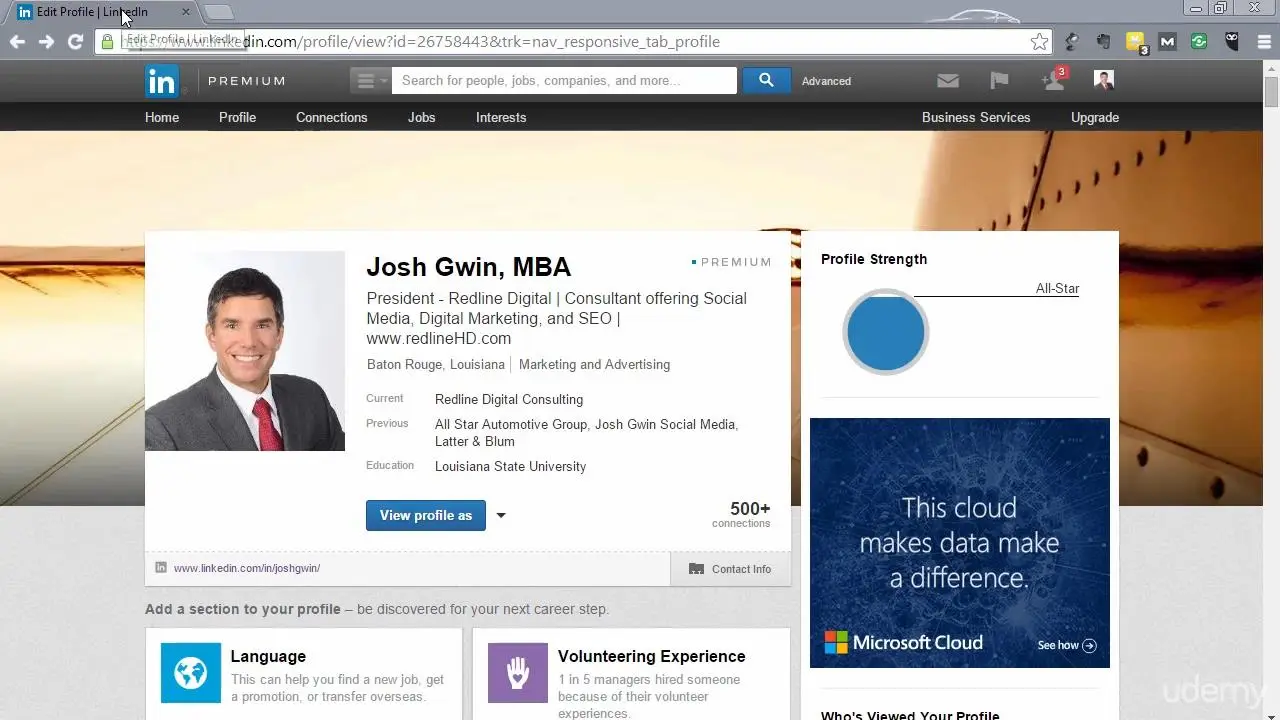Click See how on Microsoft Cloud ad
Image resolution: width=1280 pixels, height=720 pixels.
coord(1067,645)
